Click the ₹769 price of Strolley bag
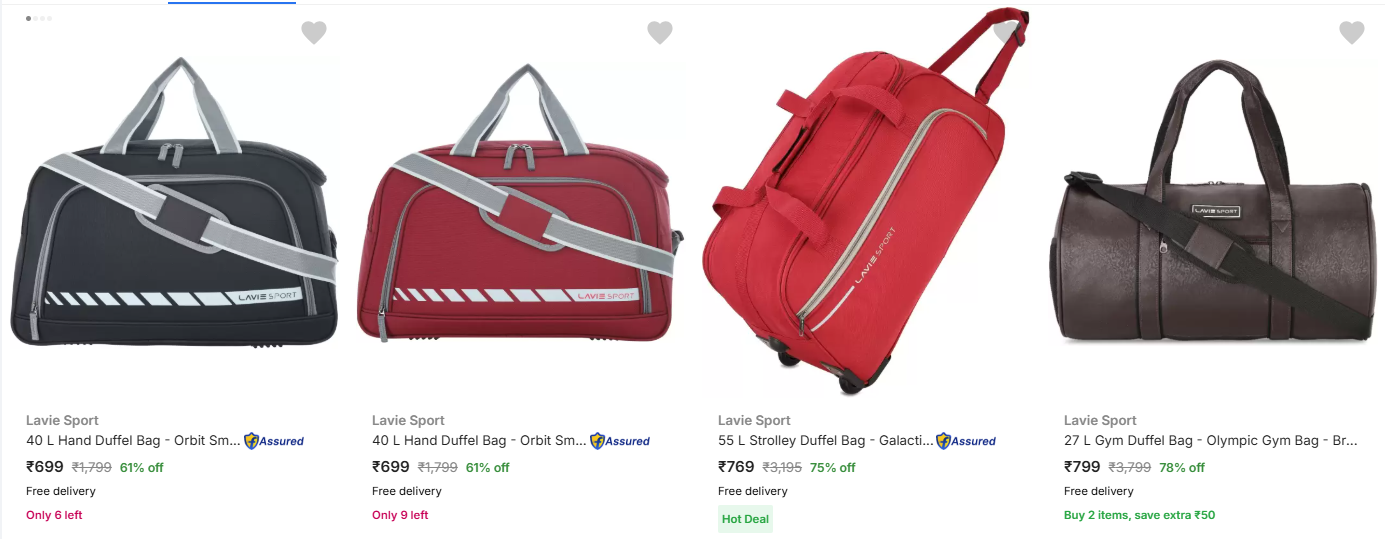Screen dimensions: 1385x539 pos(737,467)
